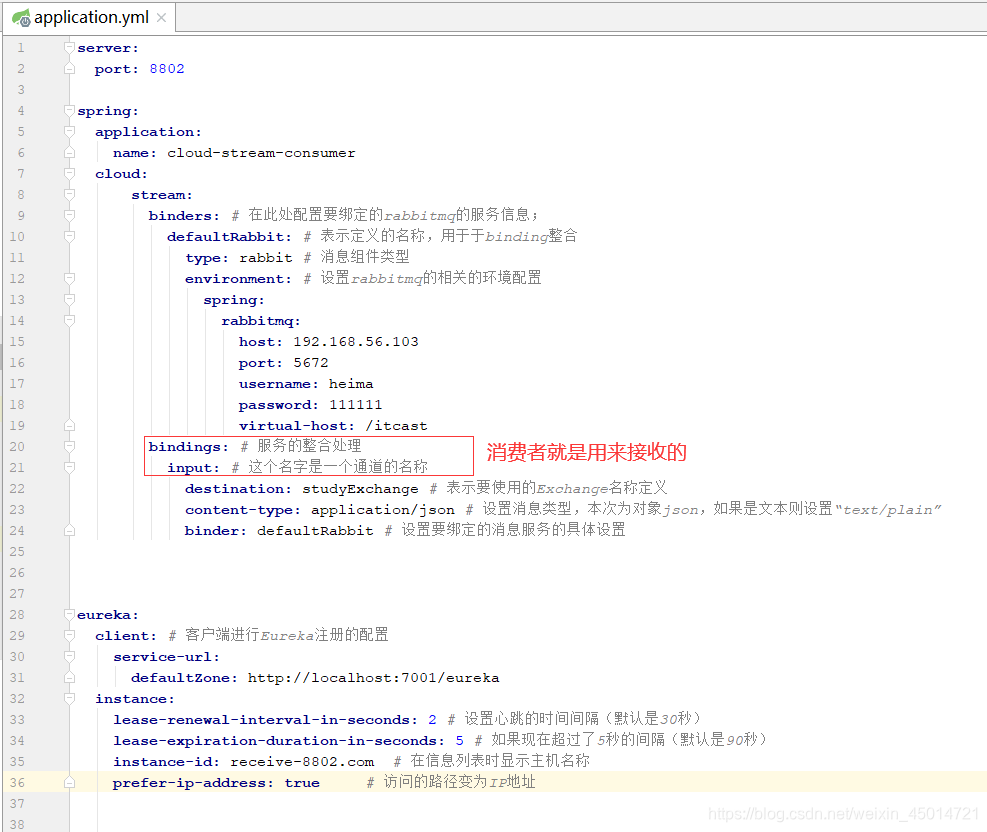Click line number 1 in the gutter

(x=21, y=48)
